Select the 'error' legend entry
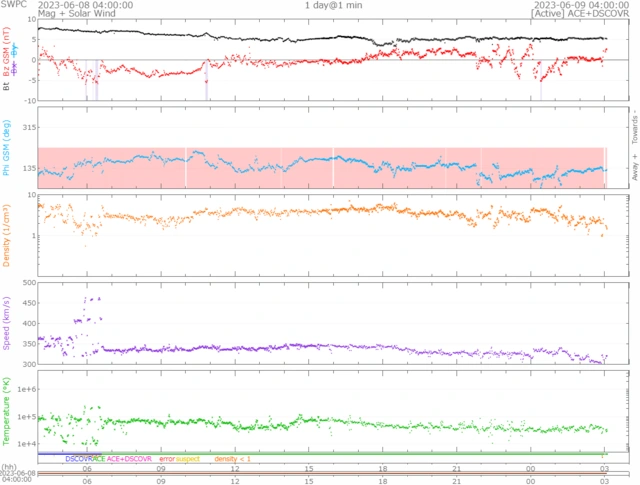640x485 pixels. pyautogui.click(x=166, y=458)
